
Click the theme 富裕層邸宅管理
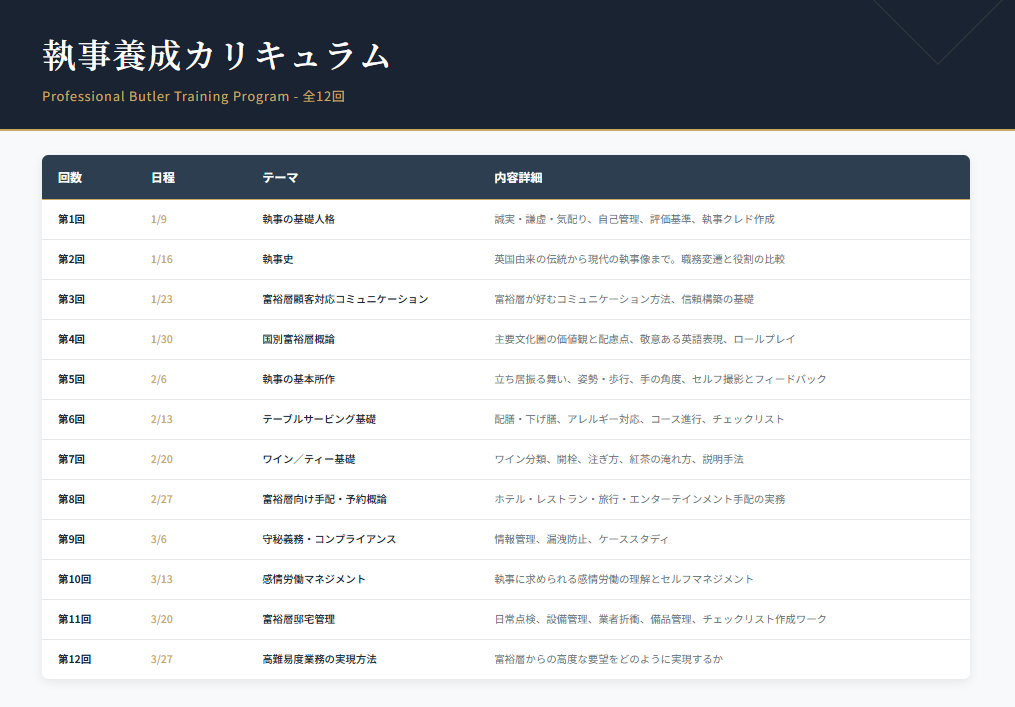[298, 620]
